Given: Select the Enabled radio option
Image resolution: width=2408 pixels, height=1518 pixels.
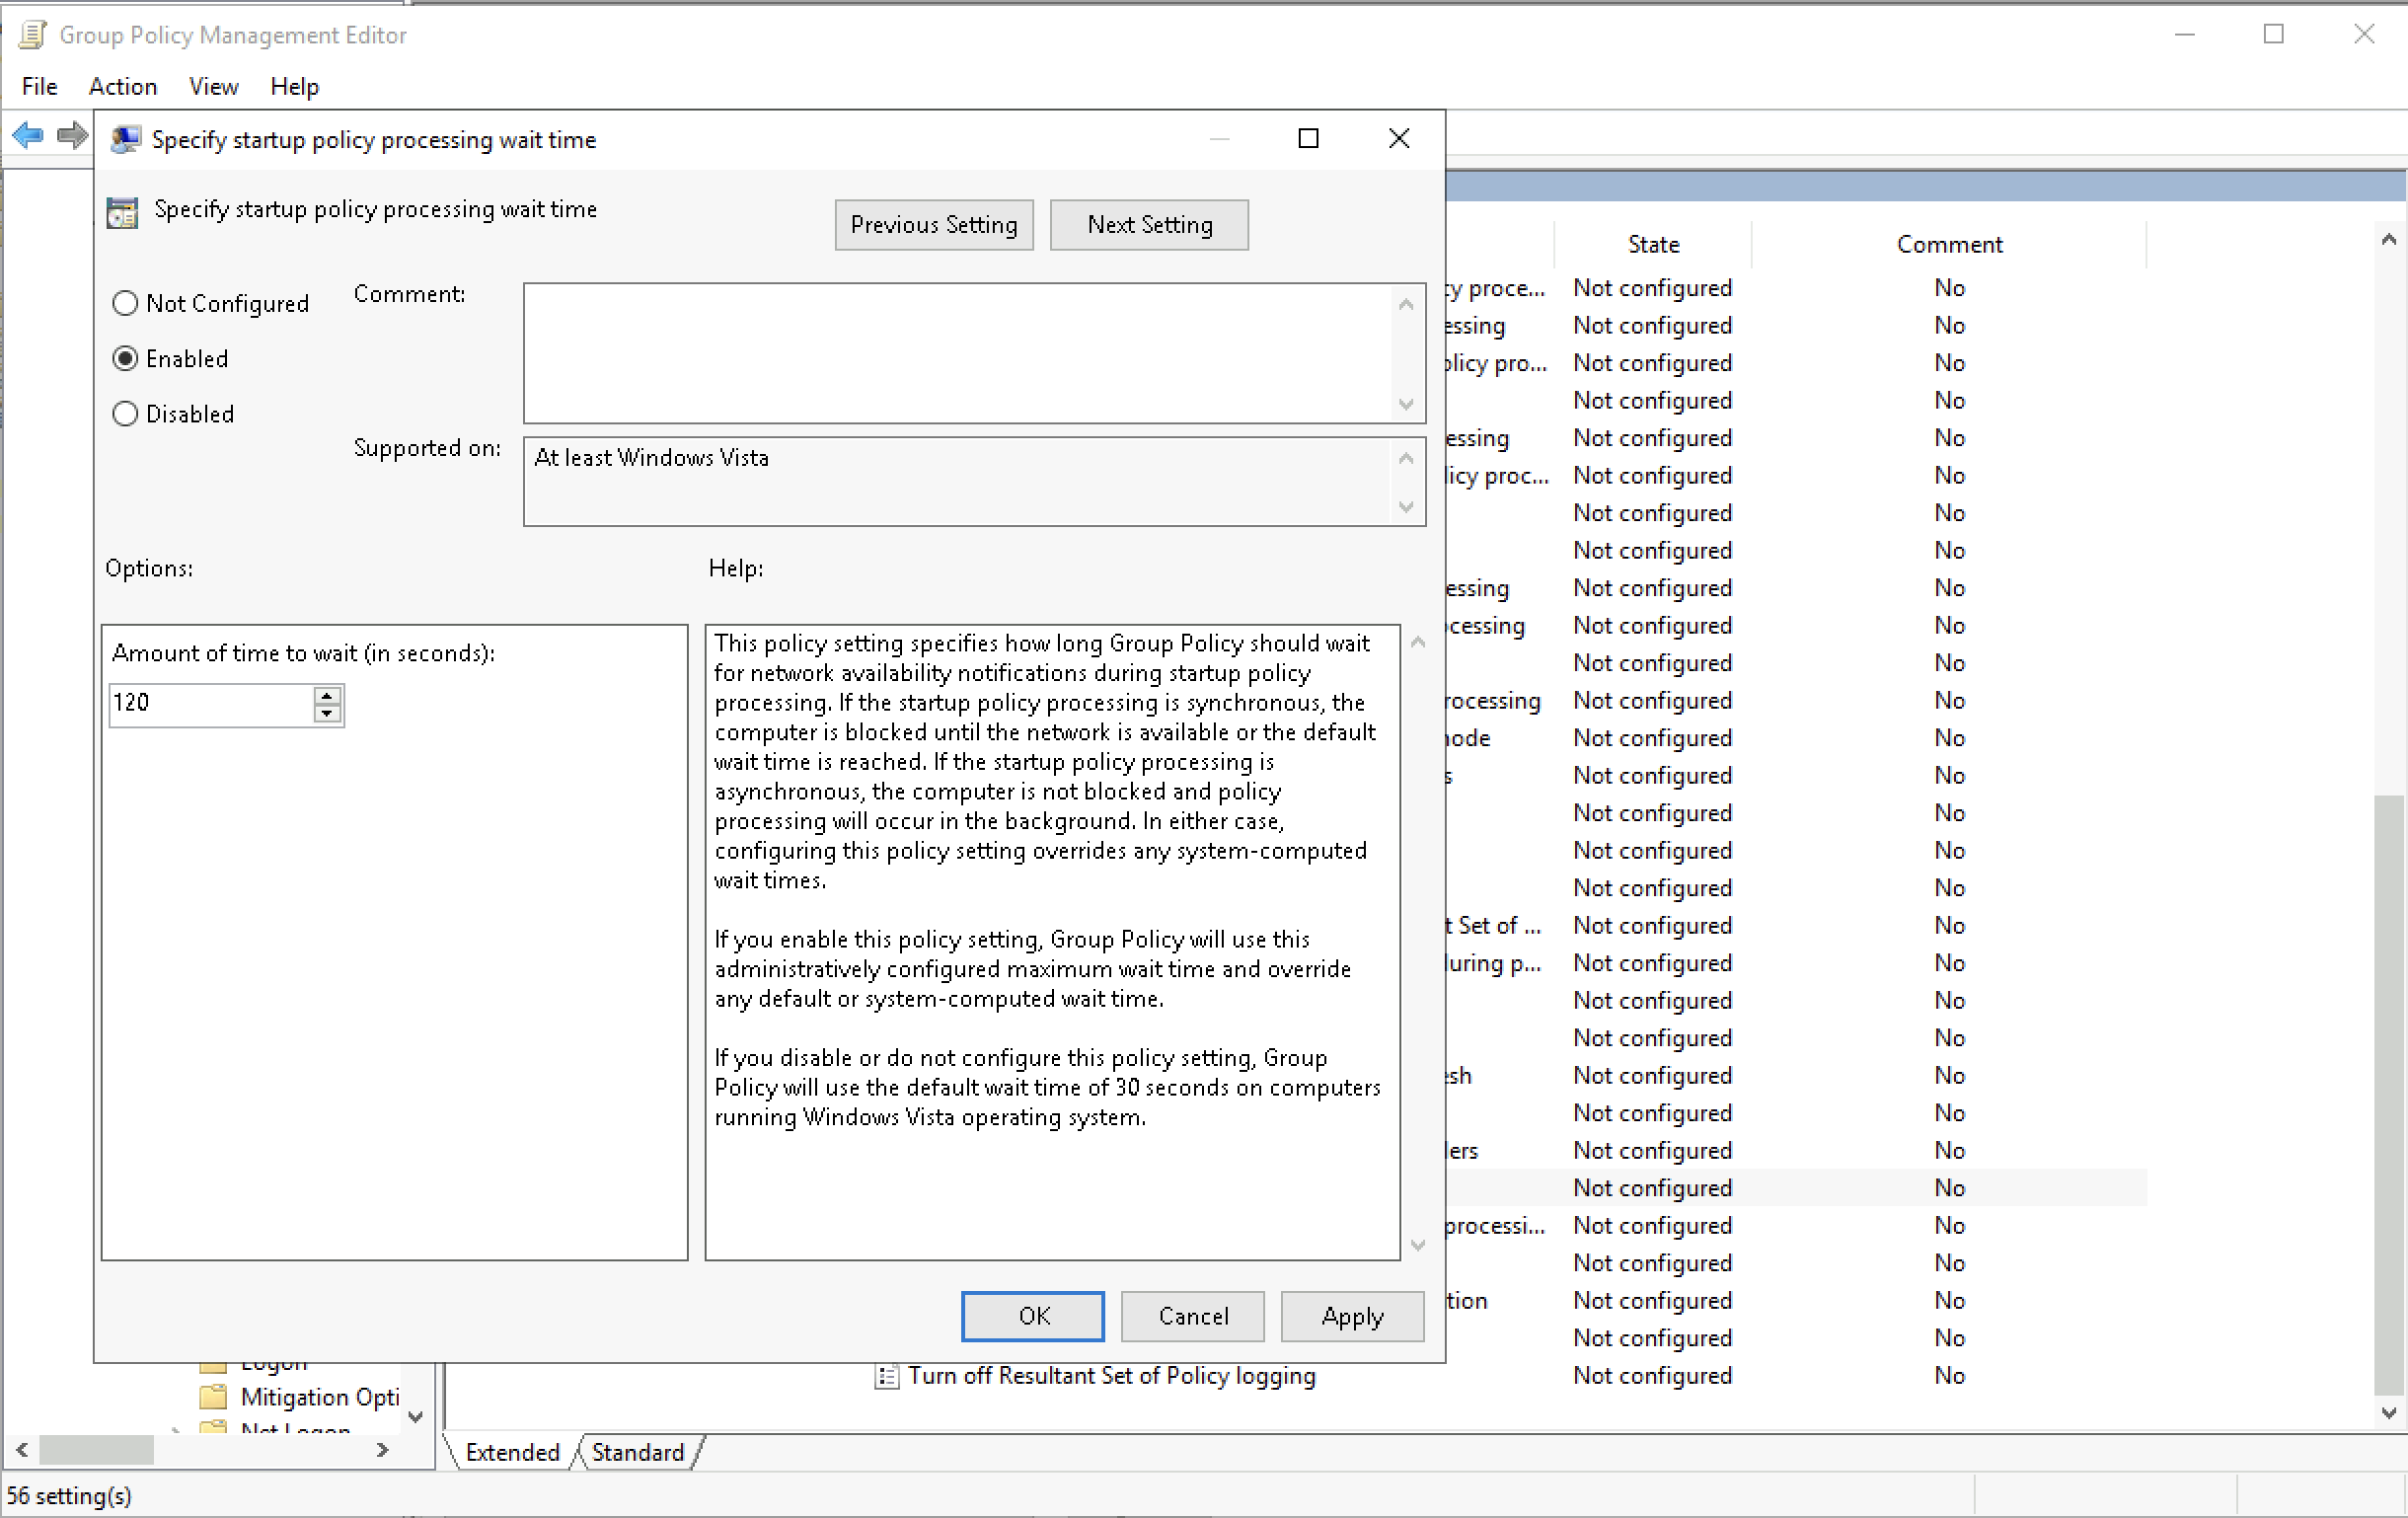Looking at the screenshot, I should pyautogui.click(x=125, y=358).
